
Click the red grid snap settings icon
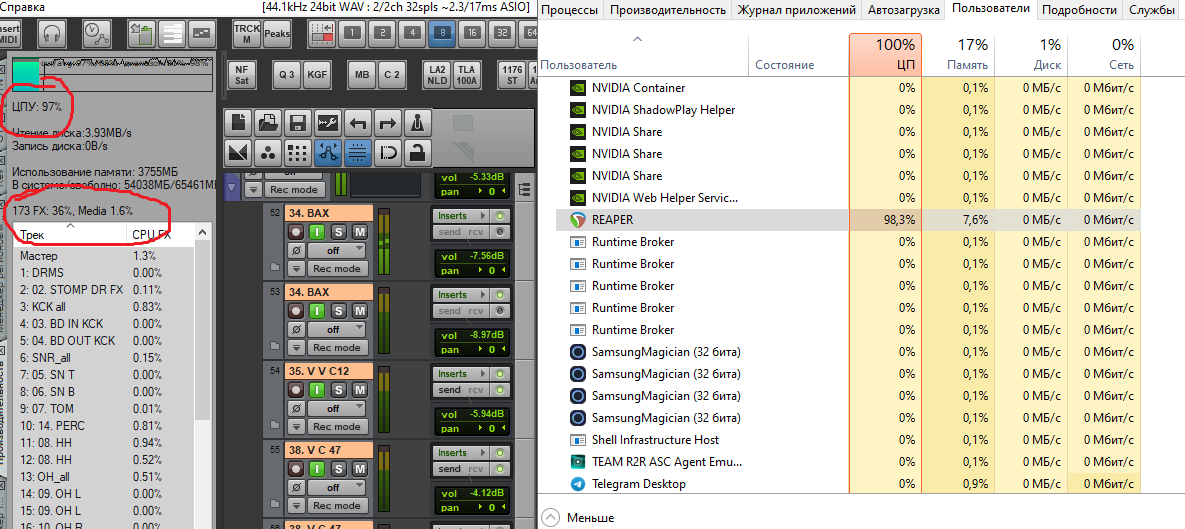tap(323, 33)
